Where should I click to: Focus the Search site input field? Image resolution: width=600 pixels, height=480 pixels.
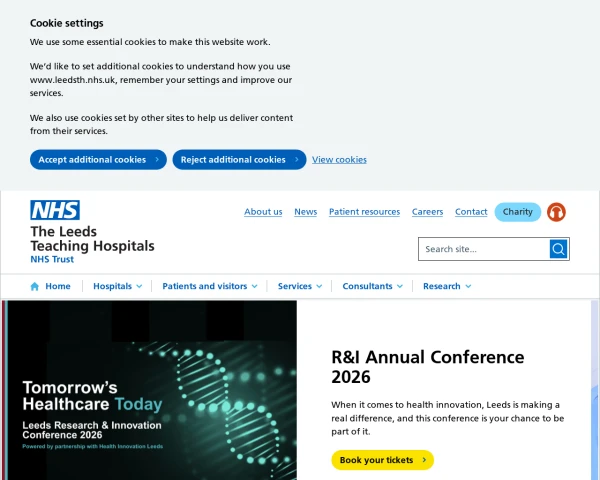point(484,249)
